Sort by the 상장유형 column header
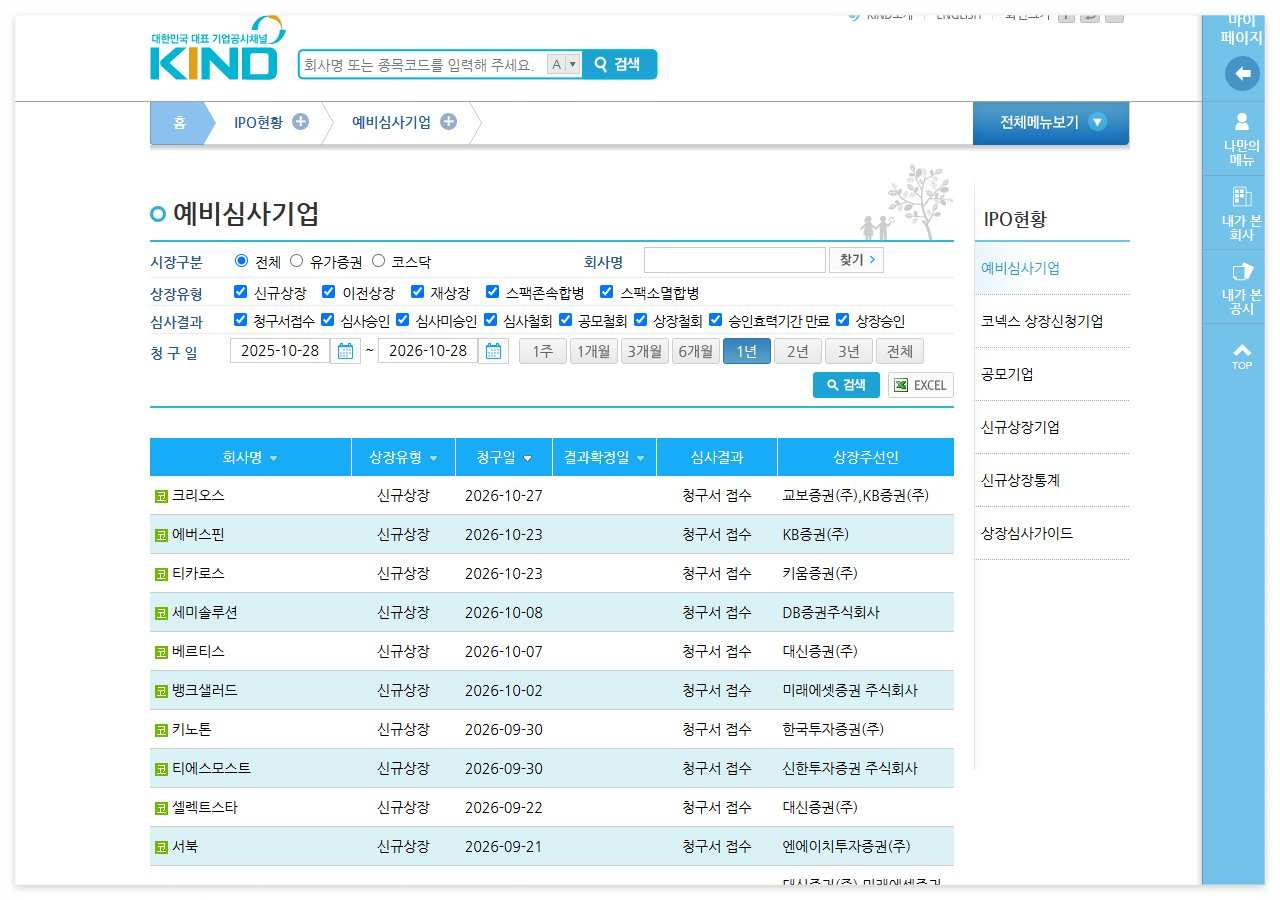The height and width of the screenshot is (900, 1280). click(404, 457)
